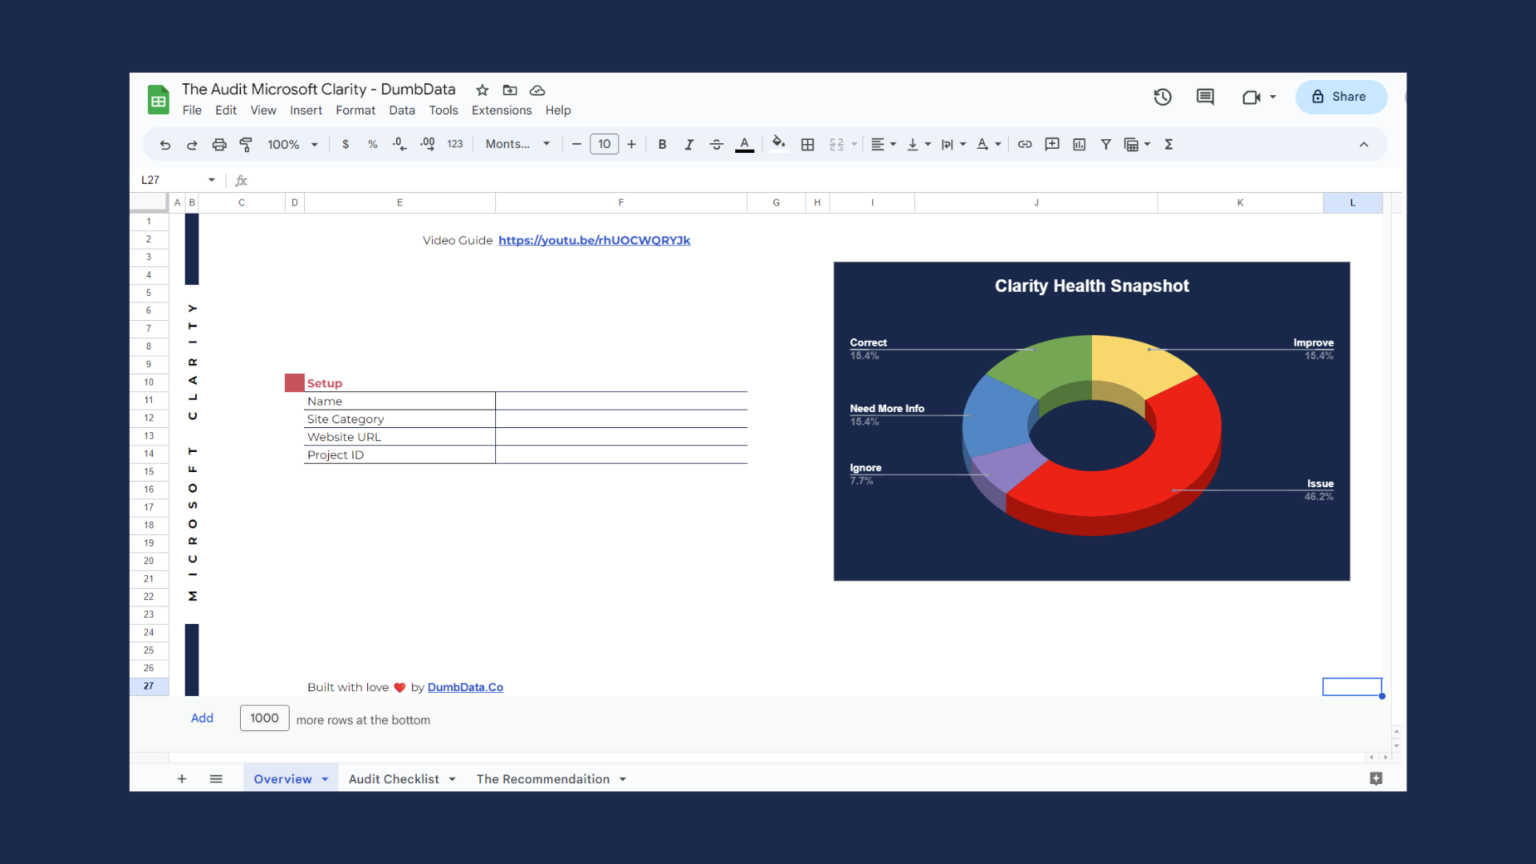1536x864 pixels.
Task: Open horizontal align dropdown
Action: click(883, 145)
